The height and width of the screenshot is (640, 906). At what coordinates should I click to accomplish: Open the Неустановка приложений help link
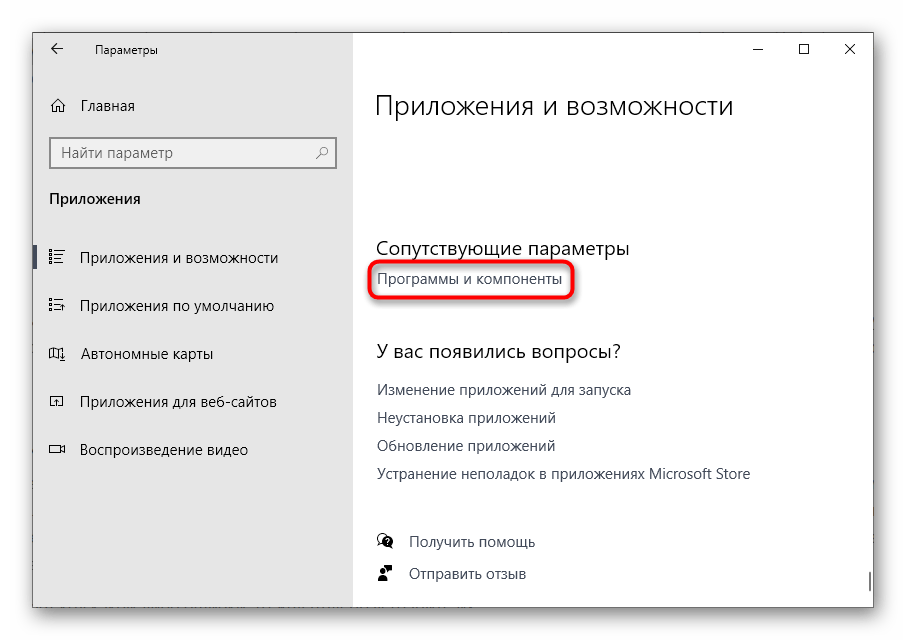coord(466,418)
